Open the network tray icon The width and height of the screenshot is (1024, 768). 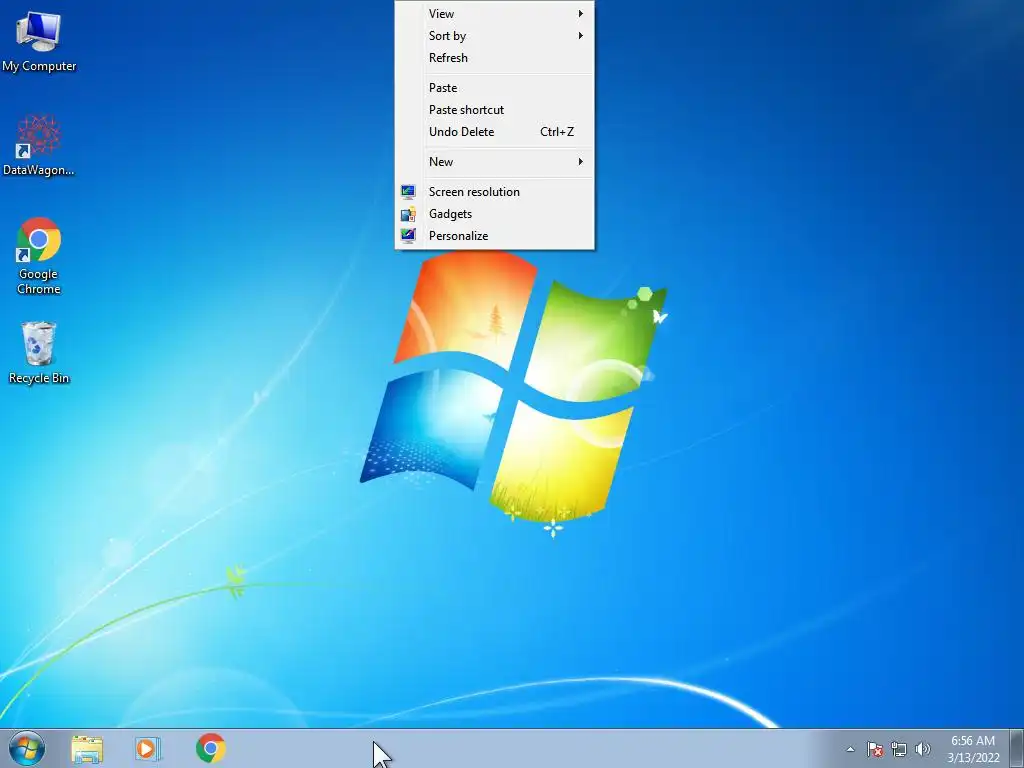click(x=899, y=749)
